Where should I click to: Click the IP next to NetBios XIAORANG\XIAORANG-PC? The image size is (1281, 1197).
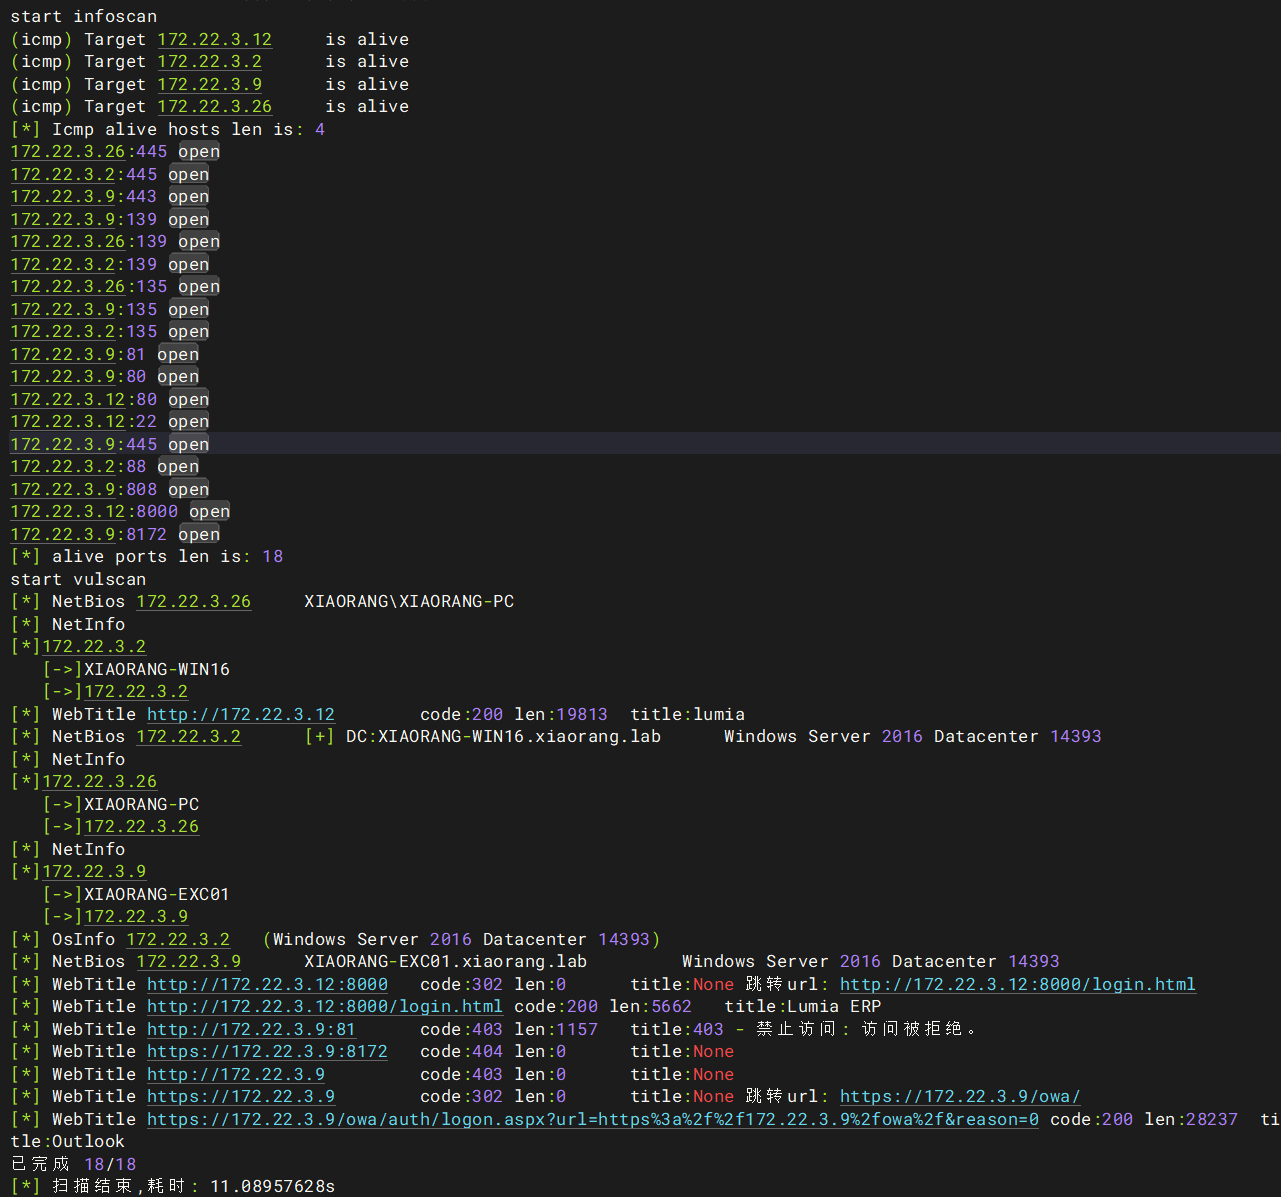pyautogui.click(x=193, y=601)
